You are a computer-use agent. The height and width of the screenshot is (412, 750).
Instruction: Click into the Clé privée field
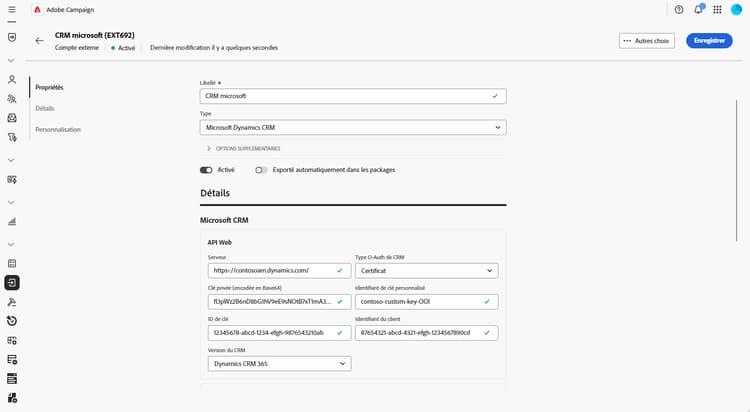279,301
